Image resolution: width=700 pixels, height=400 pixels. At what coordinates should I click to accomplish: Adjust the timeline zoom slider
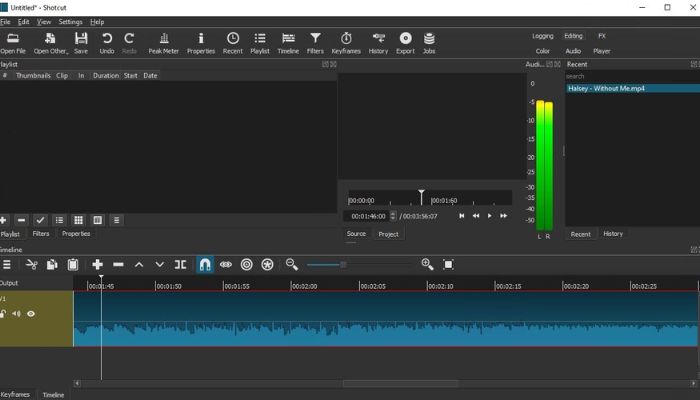coord(343,265)
